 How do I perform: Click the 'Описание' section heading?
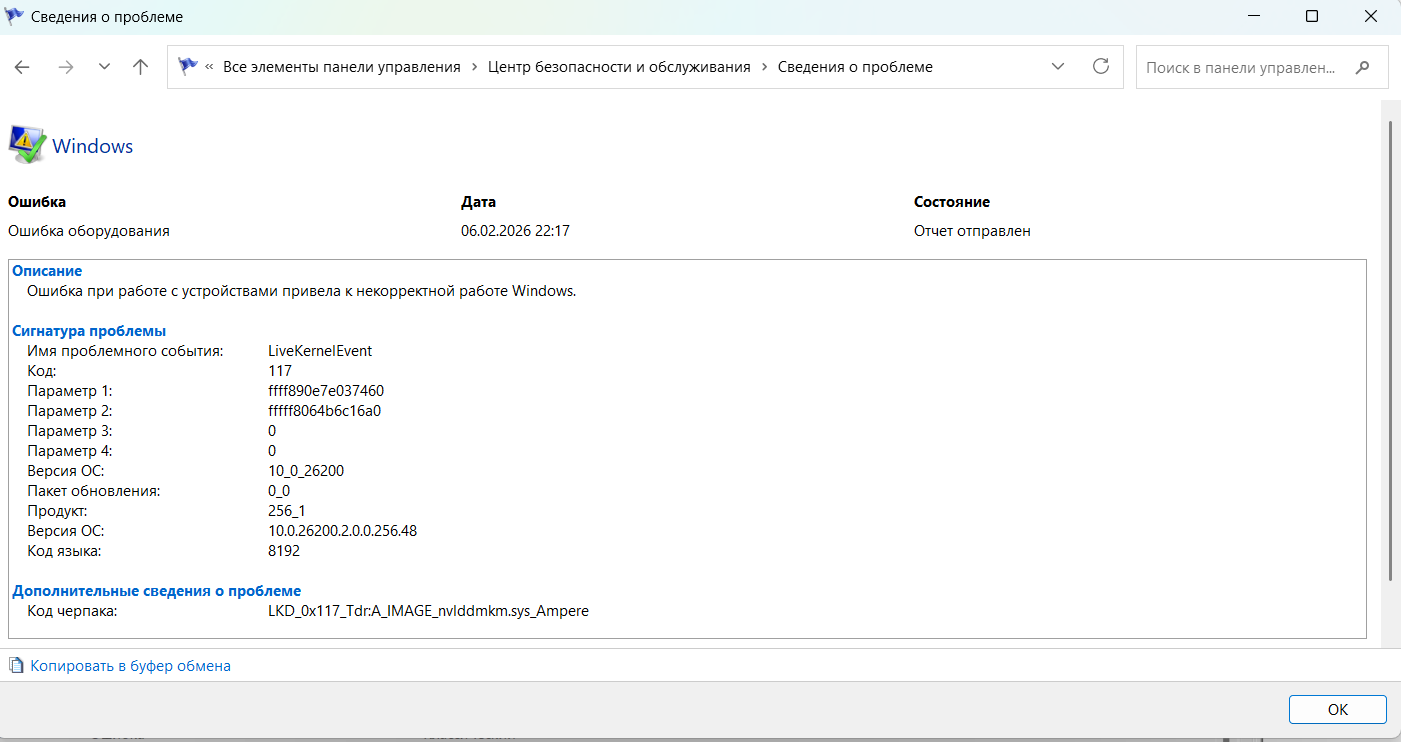47,271
